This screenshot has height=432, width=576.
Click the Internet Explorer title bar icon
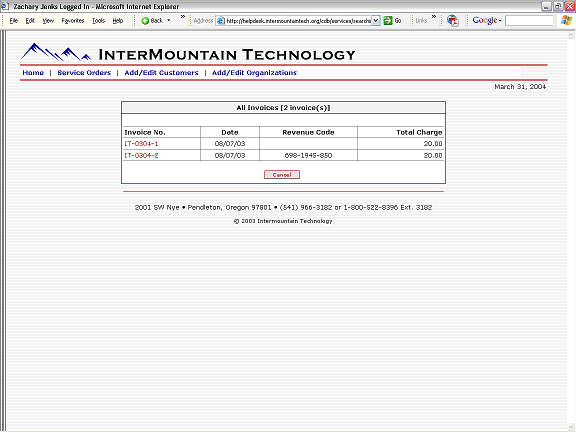coord(4,6)
